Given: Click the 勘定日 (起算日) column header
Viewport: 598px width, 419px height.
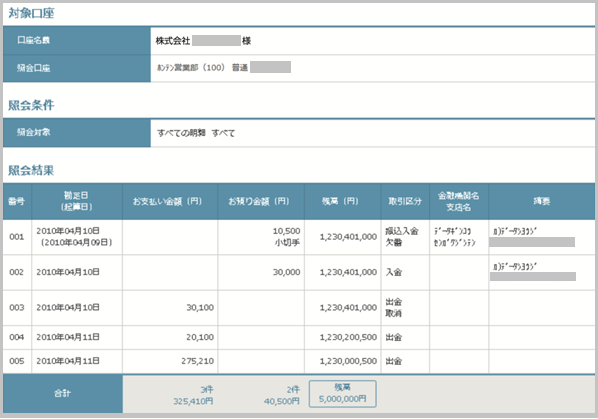Looking at the screenshot, I should (77, 201).
